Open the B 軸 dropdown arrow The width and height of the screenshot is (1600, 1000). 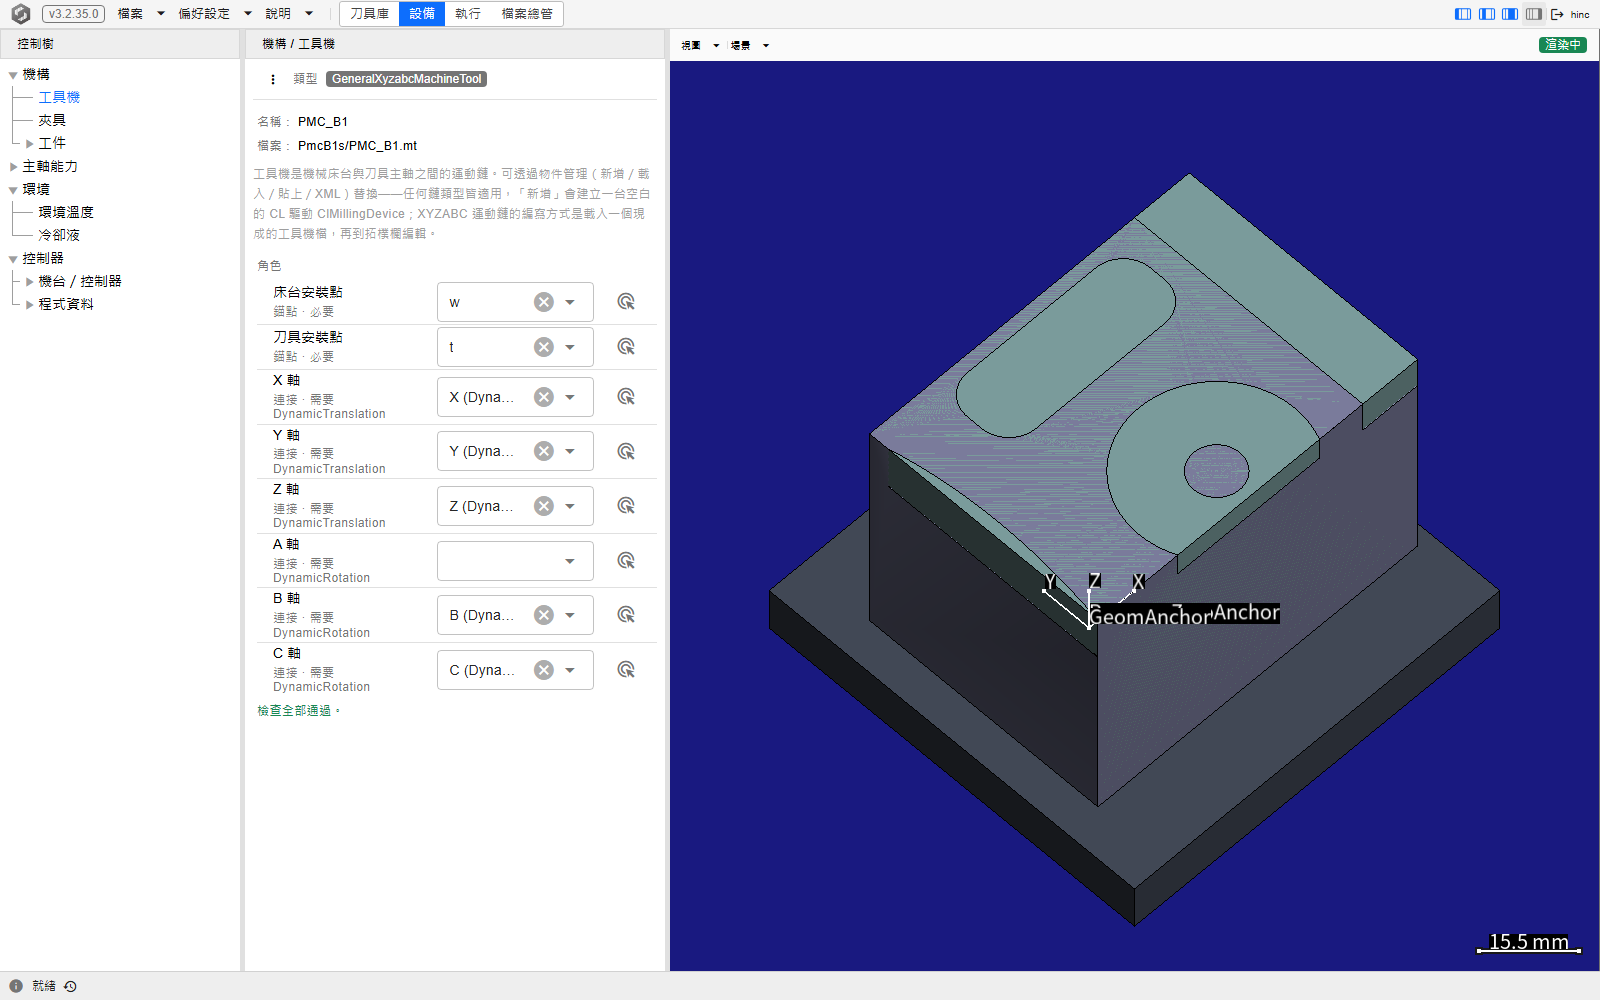point(570,615)
